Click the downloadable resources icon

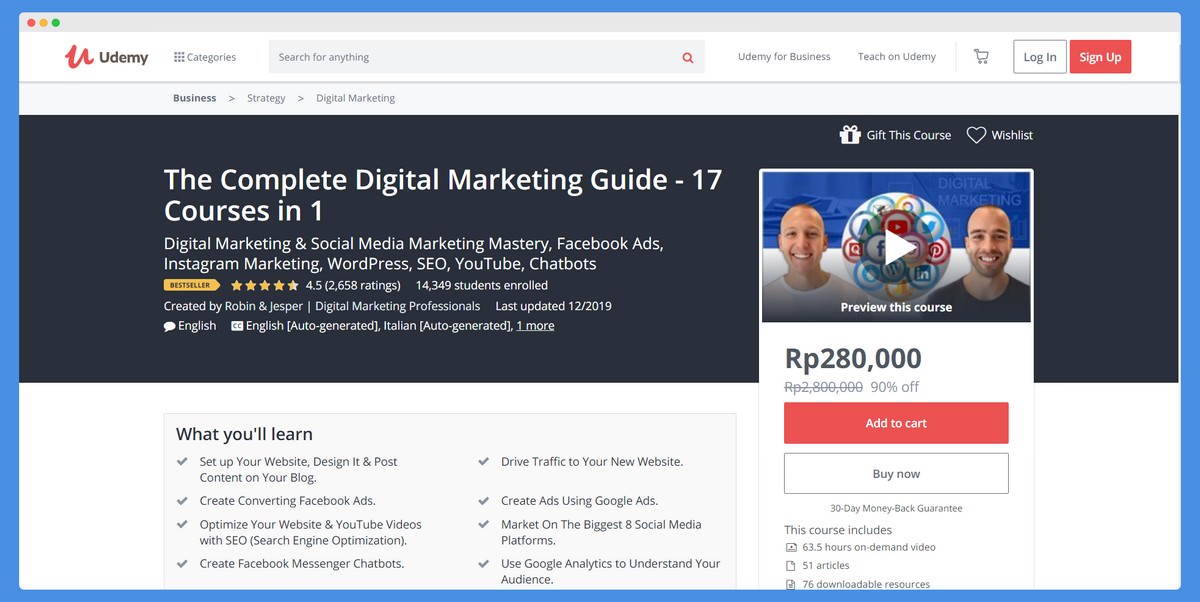click(x=791, y=584)
